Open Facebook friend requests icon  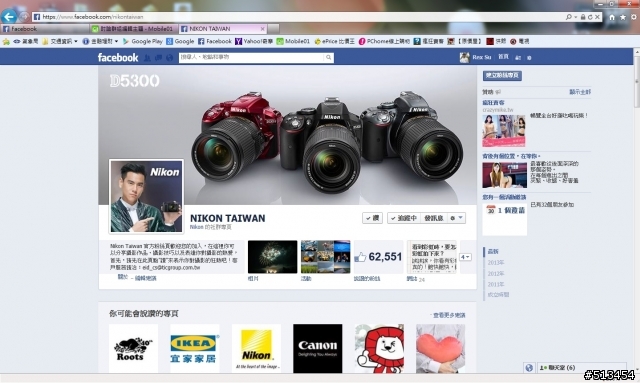147,58
